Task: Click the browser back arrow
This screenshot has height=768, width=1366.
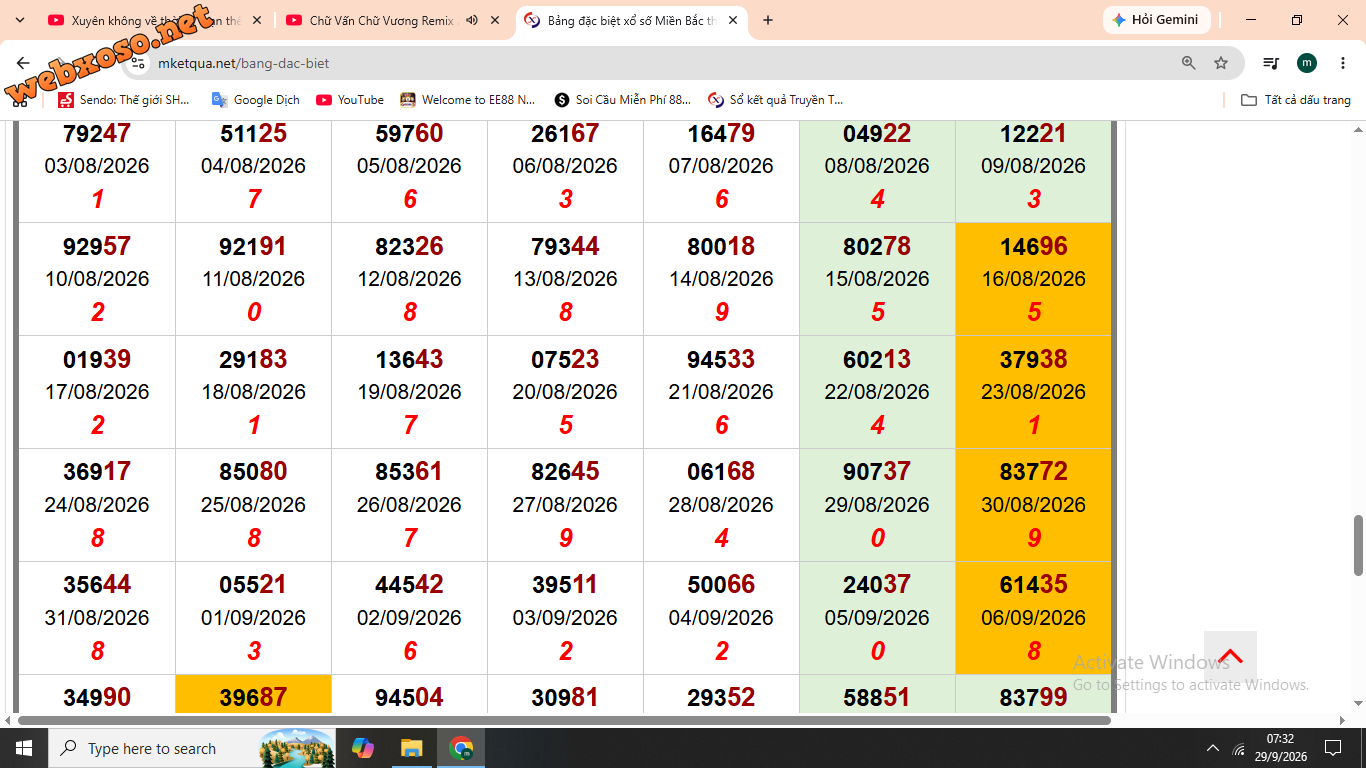Action: (x=23, y=63)
